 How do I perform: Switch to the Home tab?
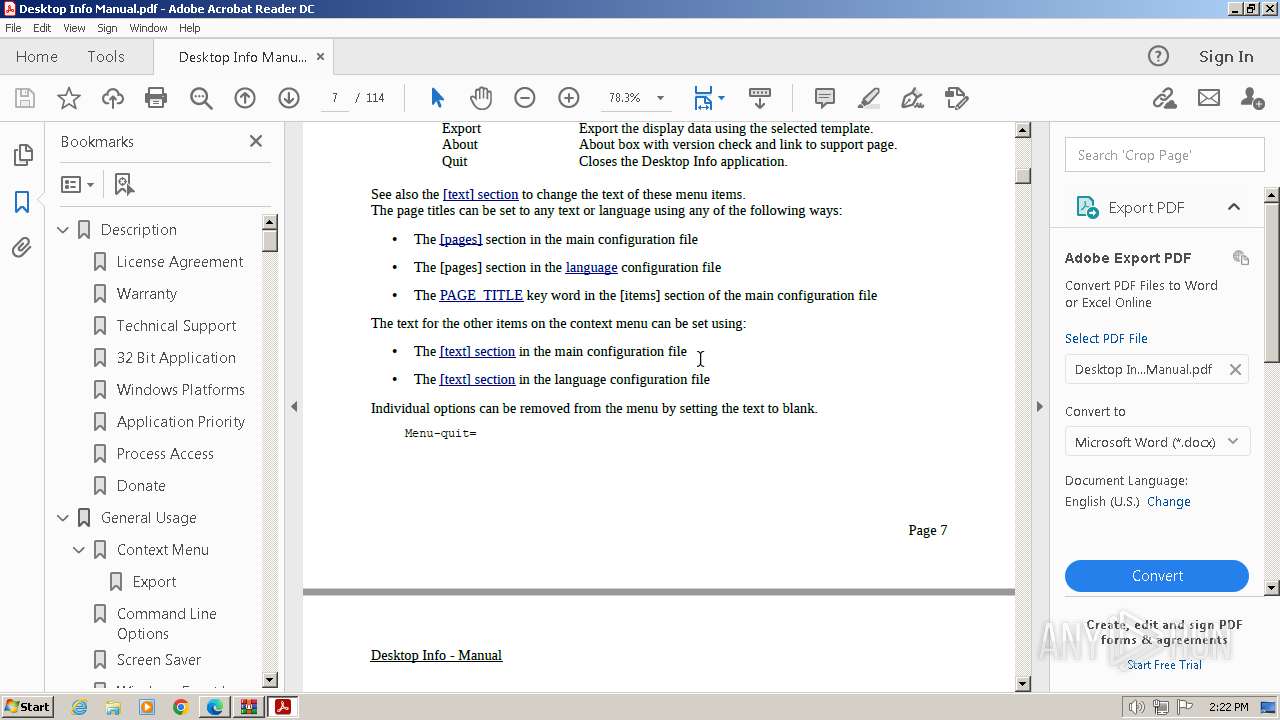point(37,56)
